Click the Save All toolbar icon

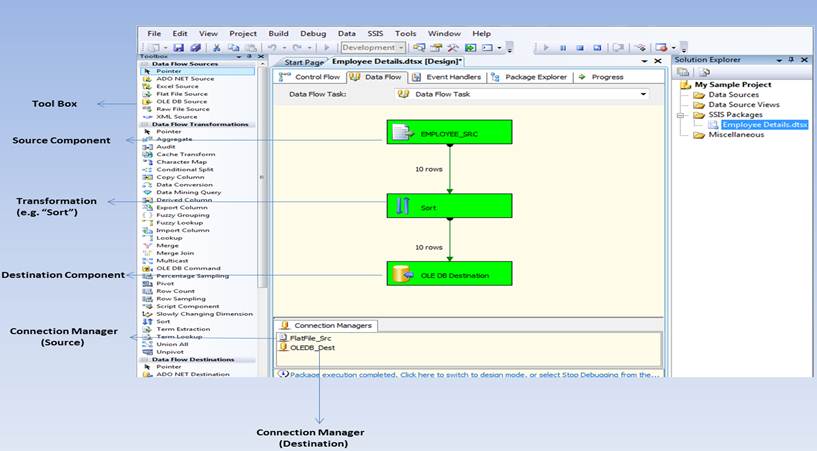[x=195, y=47]
